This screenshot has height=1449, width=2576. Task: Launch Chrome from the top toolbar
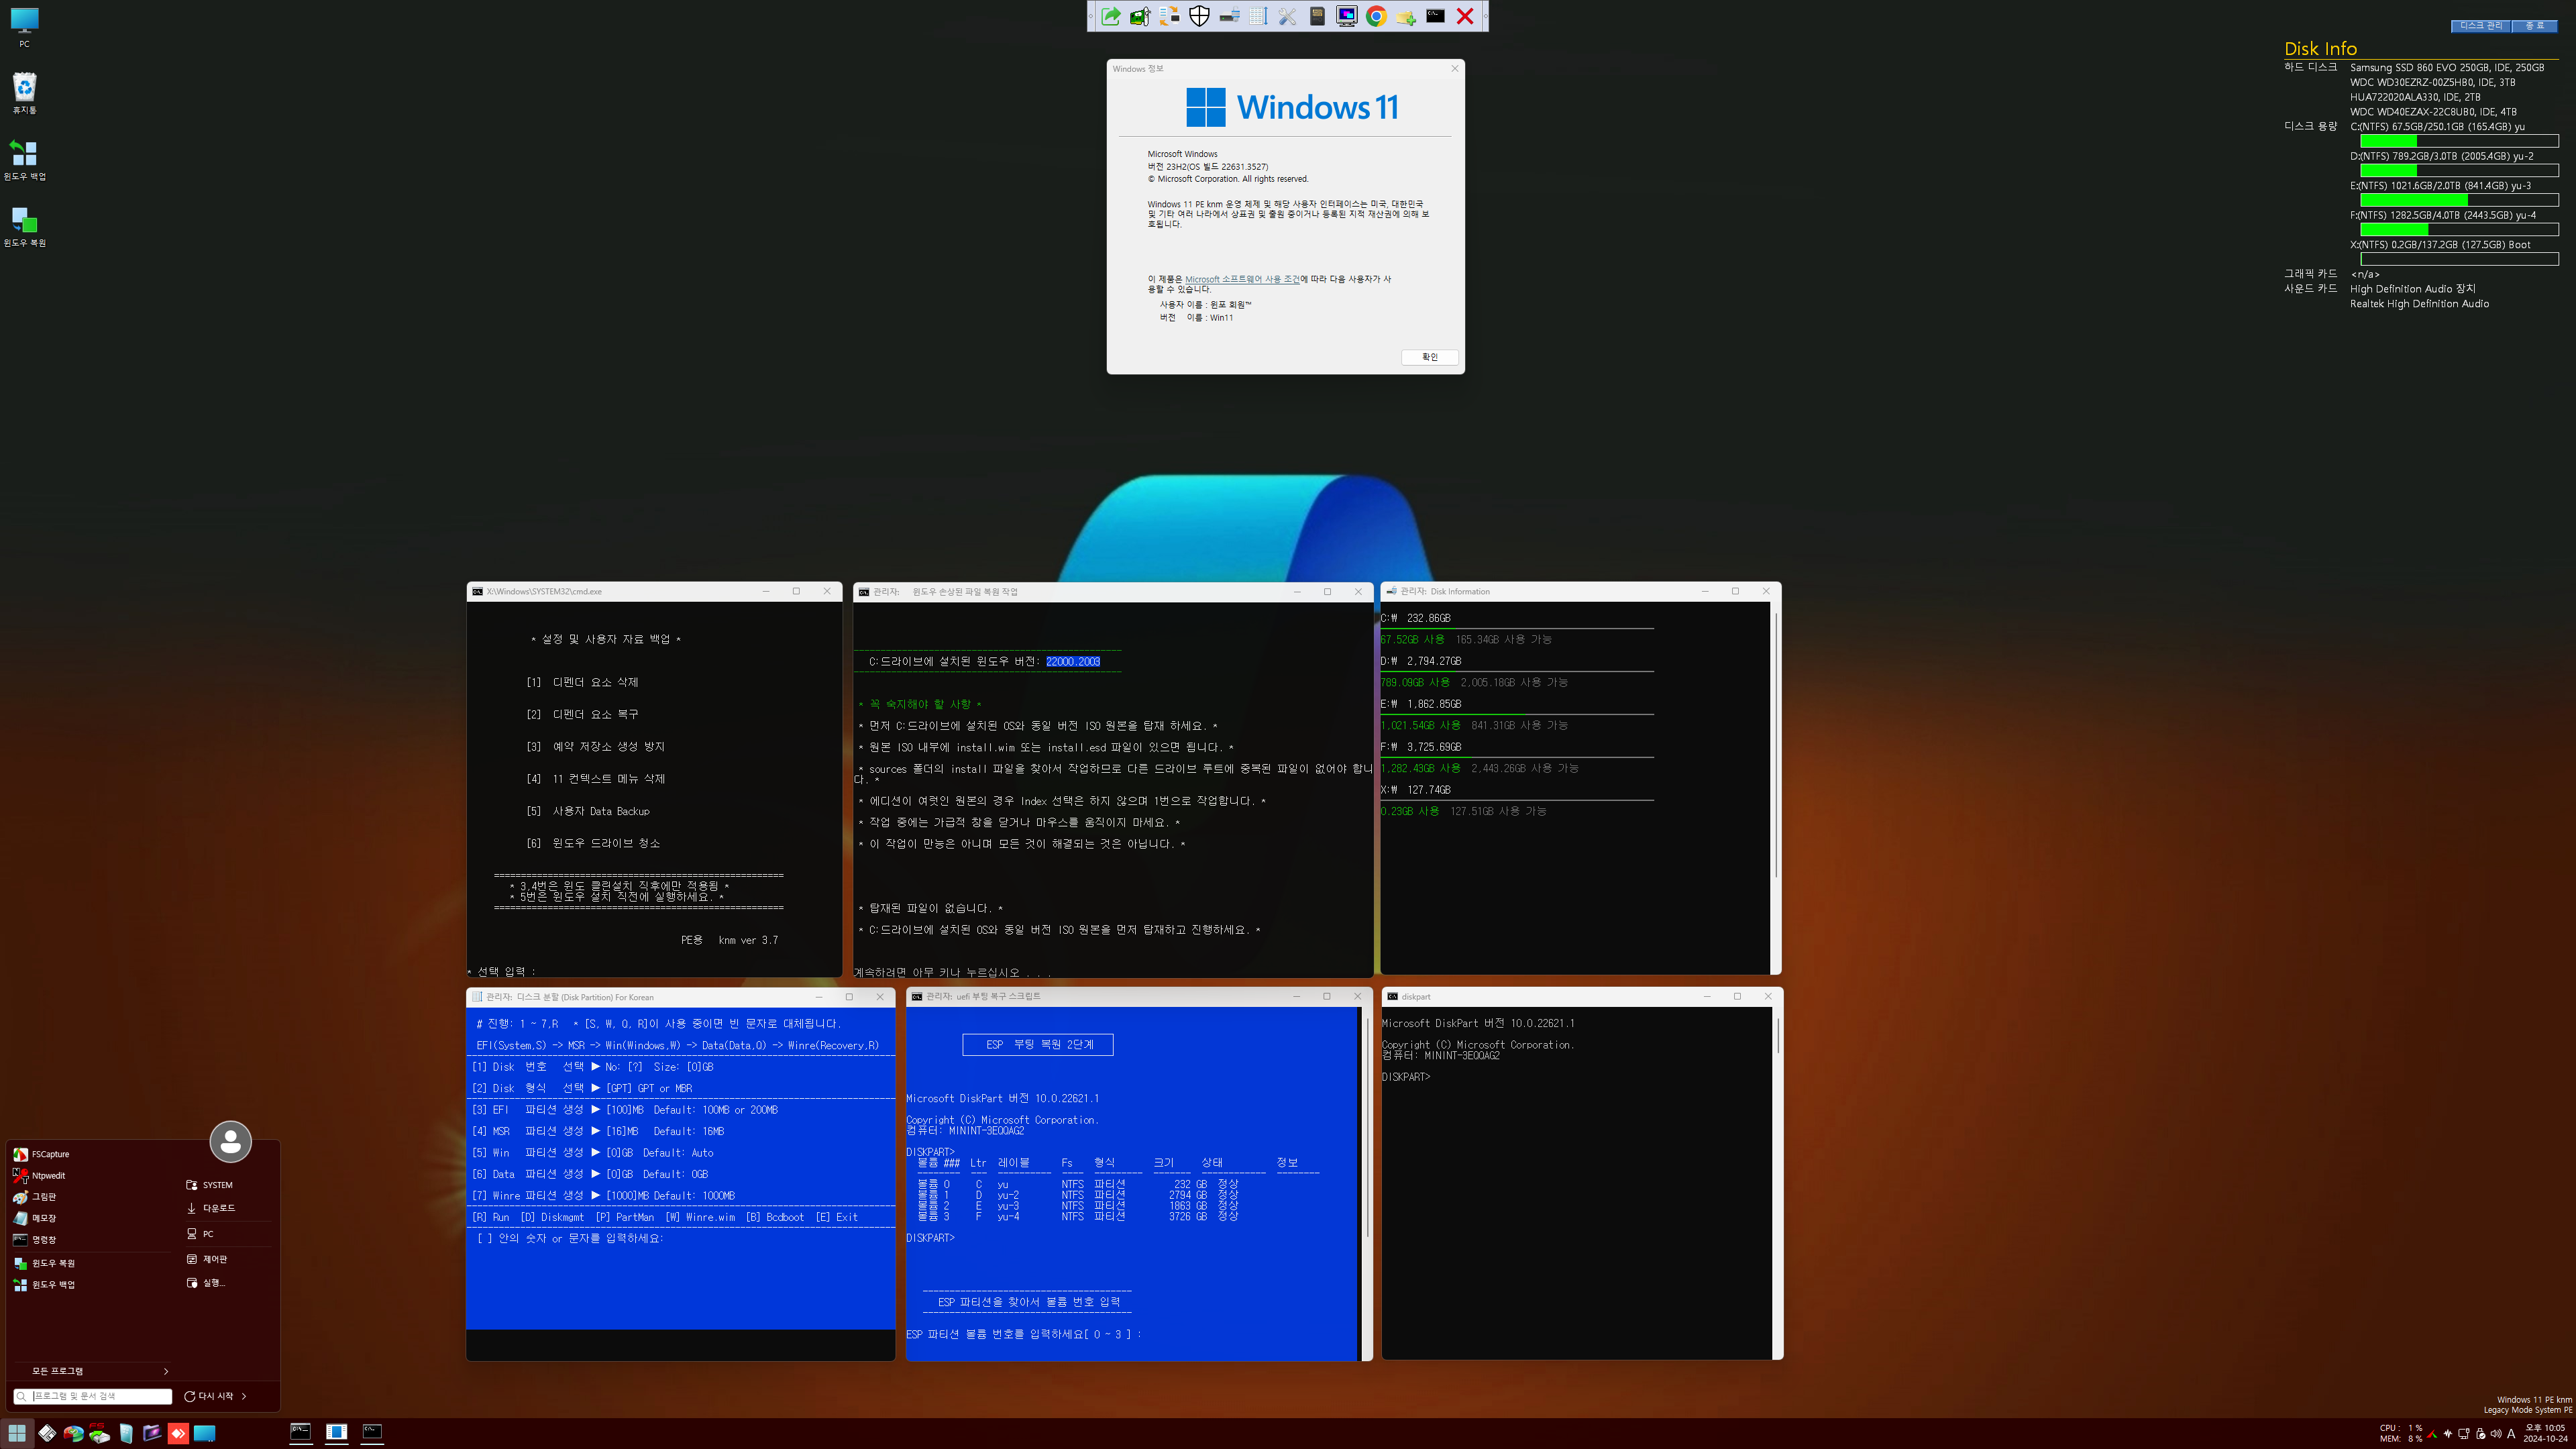click(1376, 16)
